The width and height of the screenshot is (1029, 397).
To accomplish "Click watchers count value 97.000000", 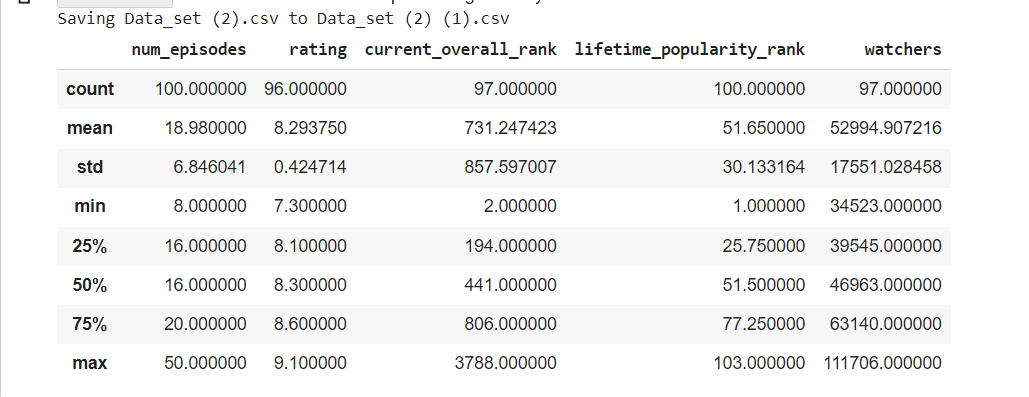I will [900, 89].
